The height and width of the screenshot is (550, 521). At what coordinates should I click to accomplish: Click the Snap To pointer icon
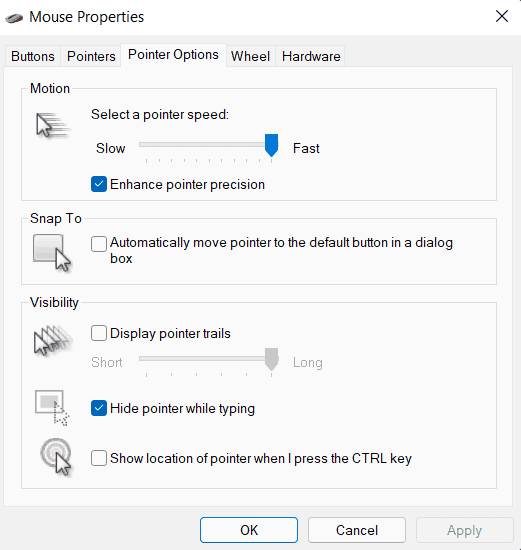tap(52, 253)
